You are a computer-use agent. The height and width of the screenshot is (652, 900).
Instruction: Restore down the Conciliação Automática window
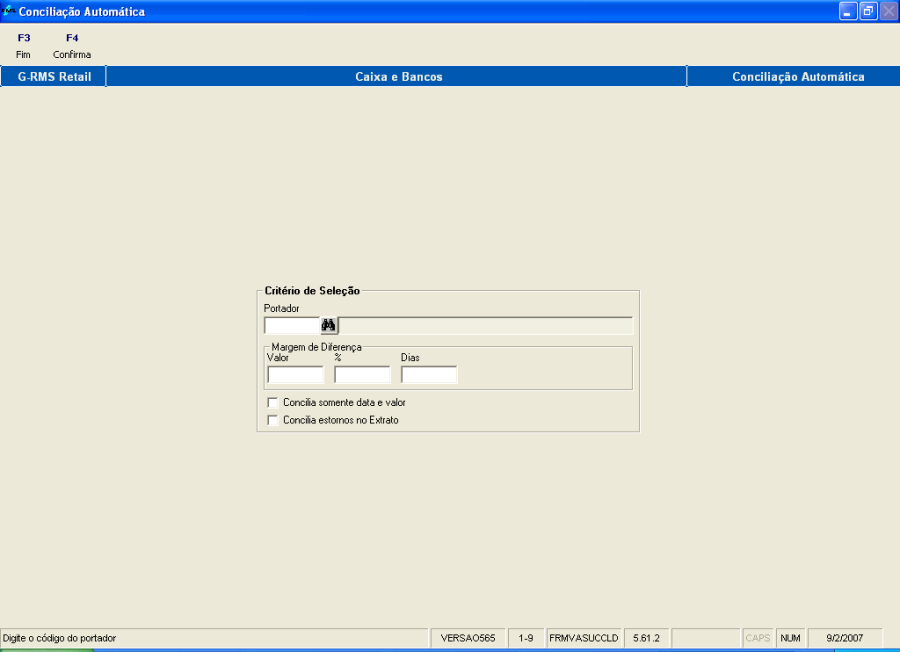pyautogui.click(x=868, y=11)
